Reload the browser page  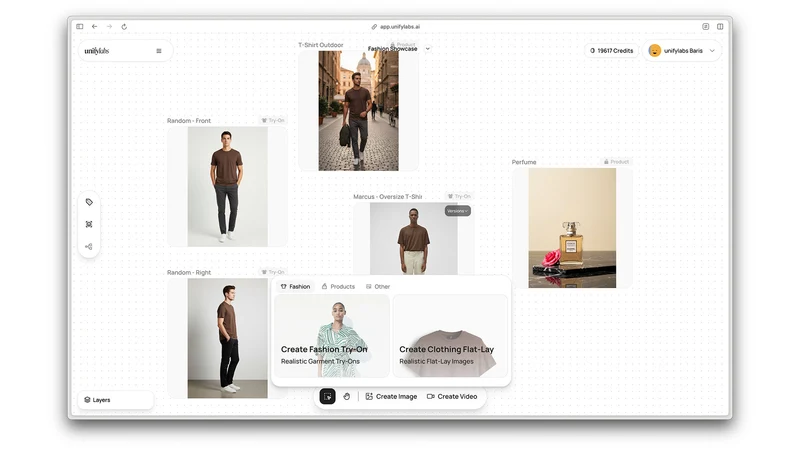[124, 27]
